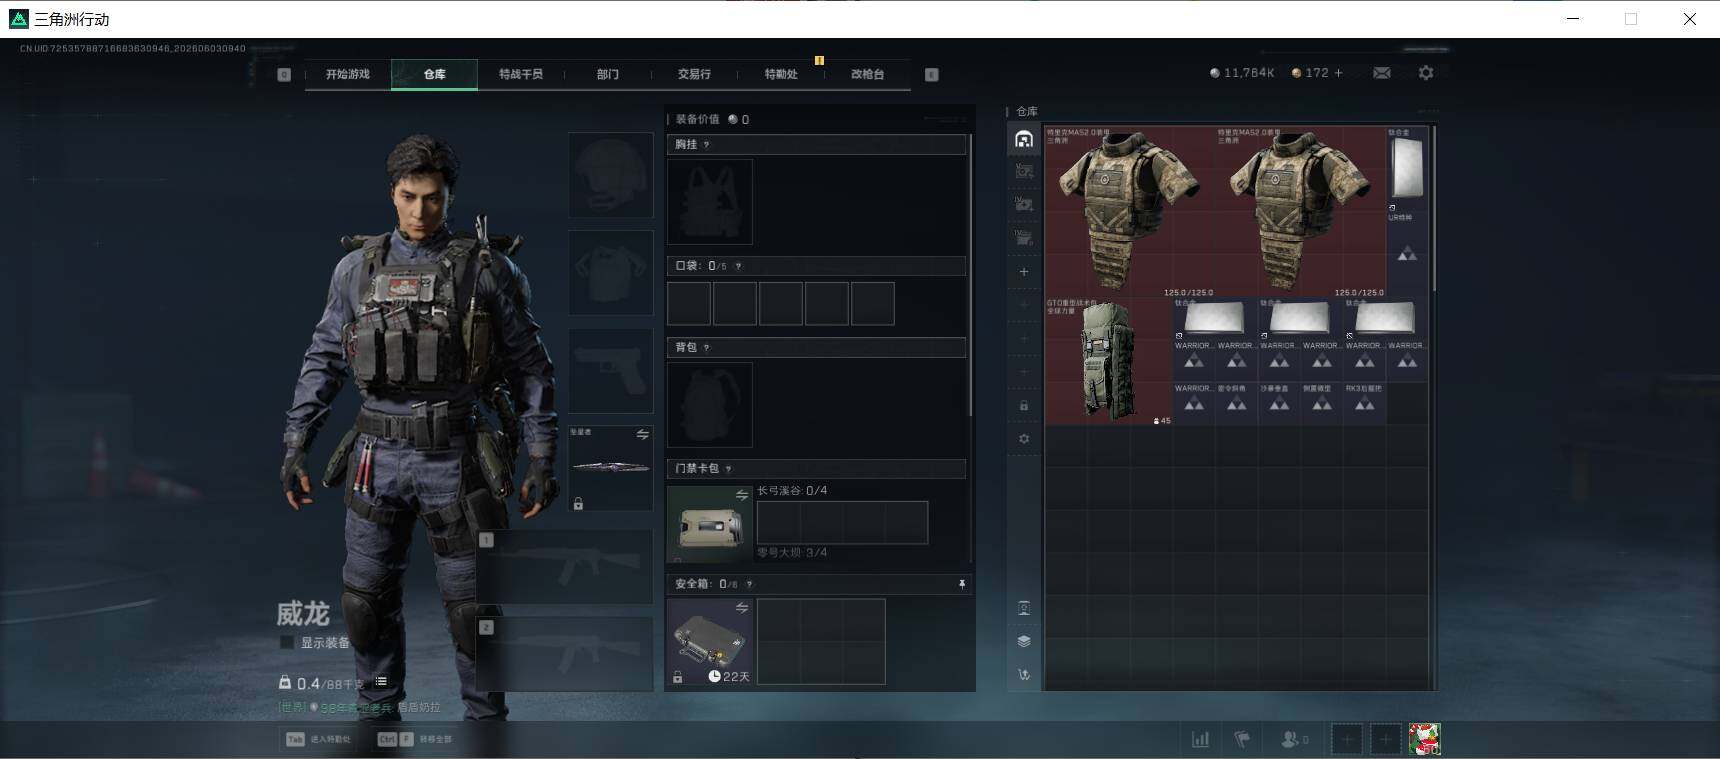Select the second 特里克MAS2.0 armor vest

pos(1301,211)
